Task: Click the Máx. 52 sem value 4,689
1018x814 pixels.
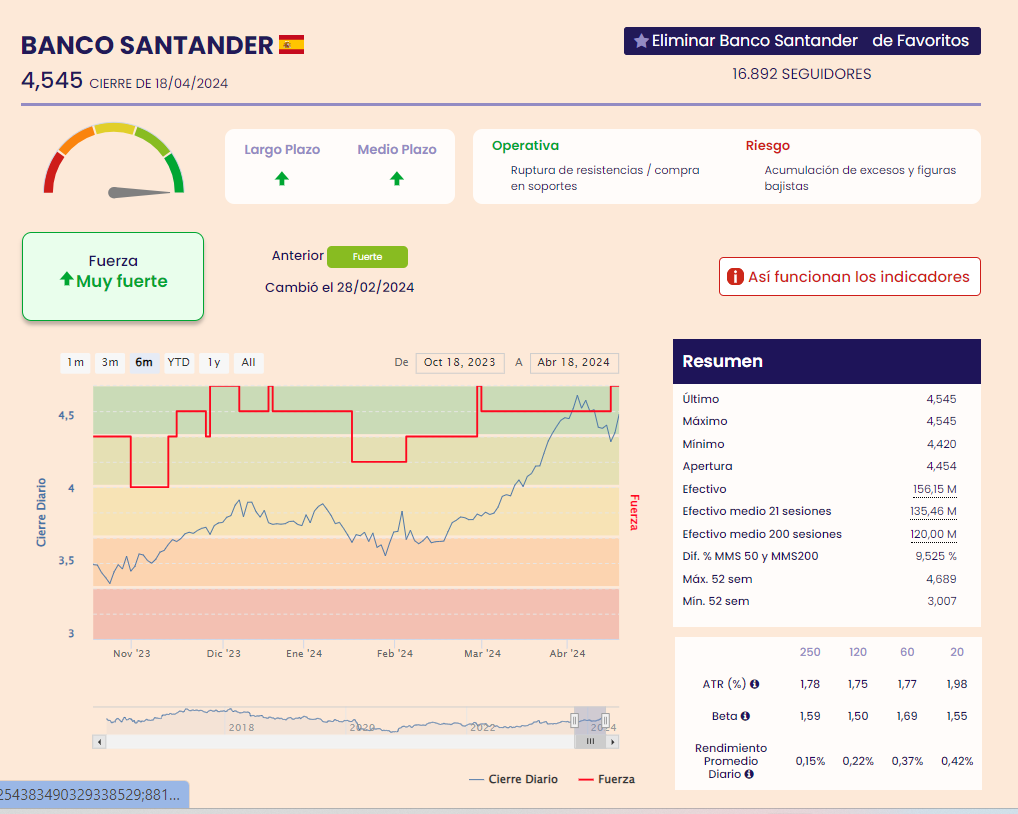Action: (x=941, y=579)
